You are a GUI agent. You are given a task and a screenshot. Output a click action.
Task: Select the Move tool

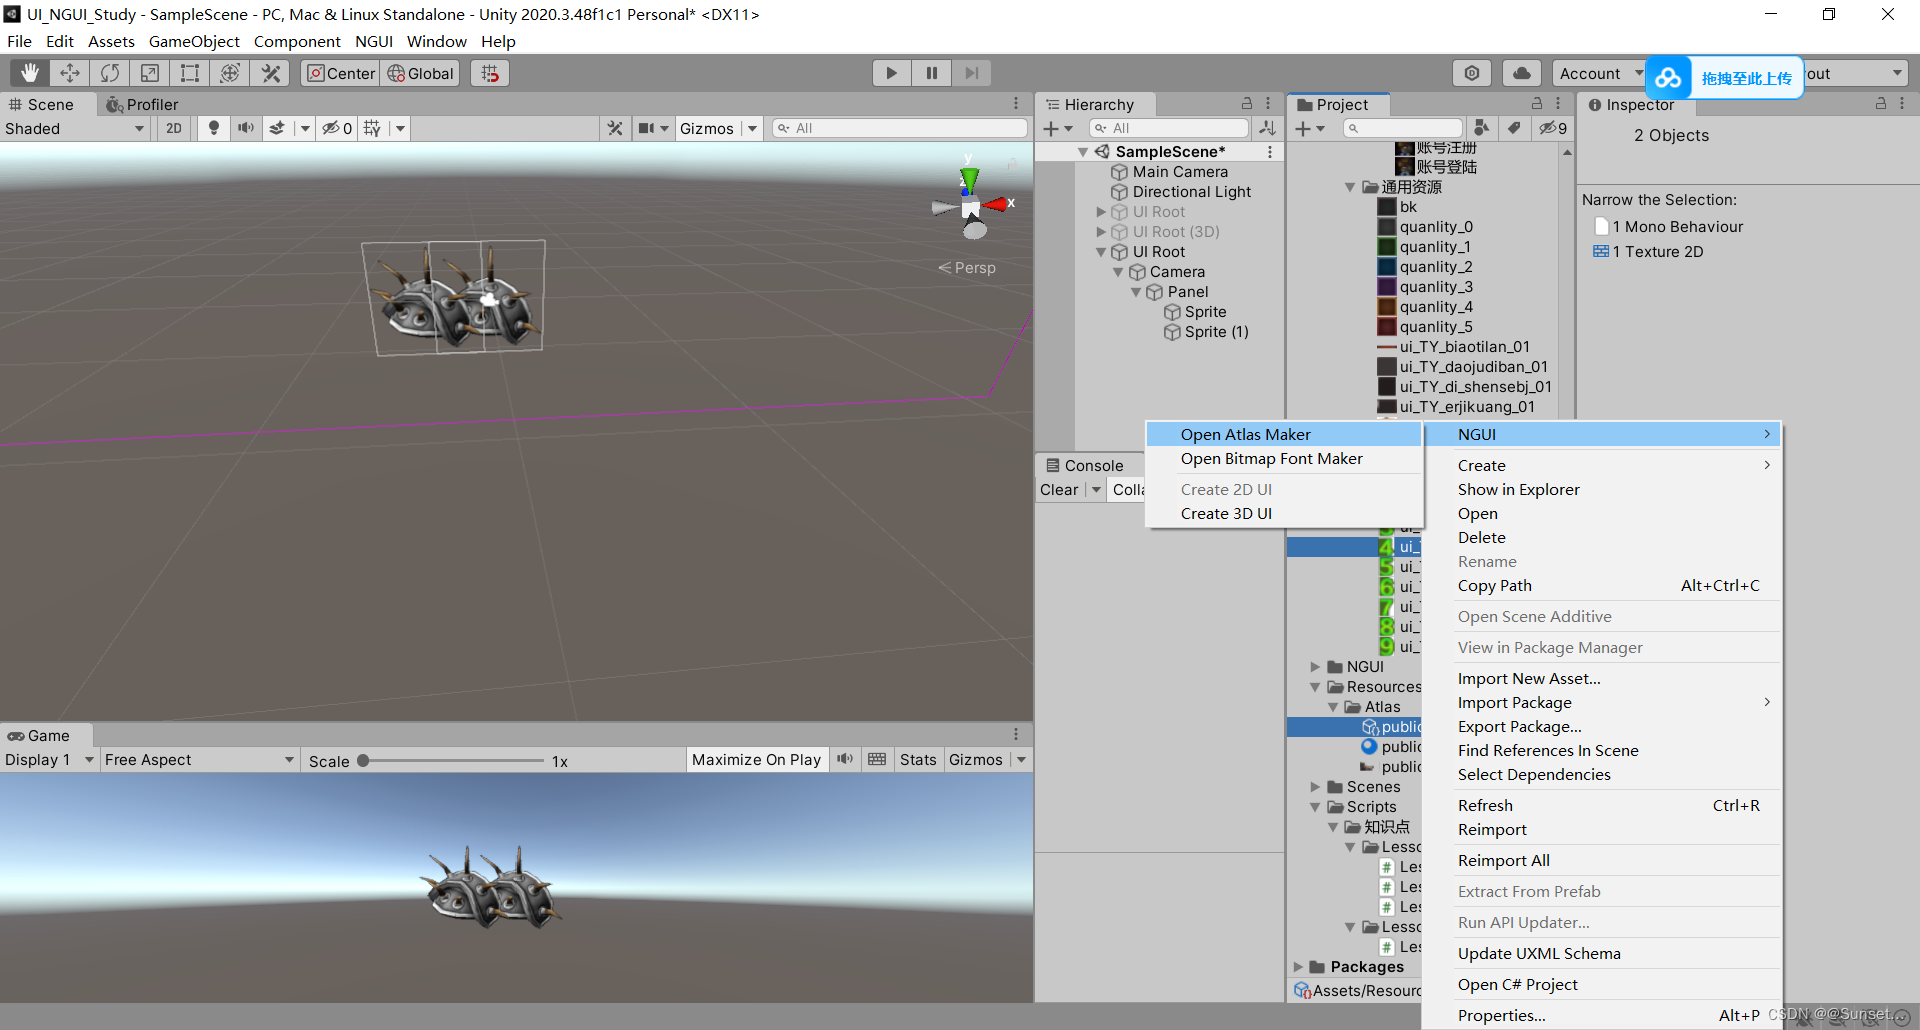(70, 73)
